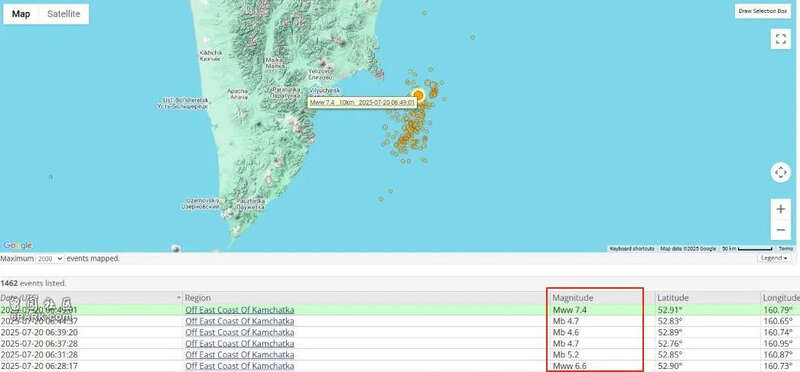Open the first Off East Coast Of Kamchatka link
The image size is (800, 372).
239,310
